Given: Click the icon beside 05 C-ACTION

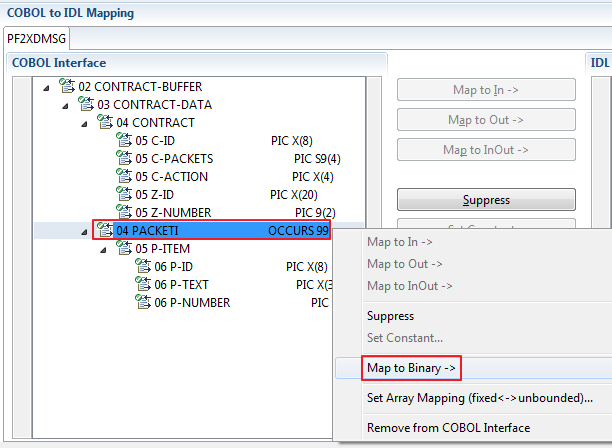Looking at the screenshot, I should (124, 176).
